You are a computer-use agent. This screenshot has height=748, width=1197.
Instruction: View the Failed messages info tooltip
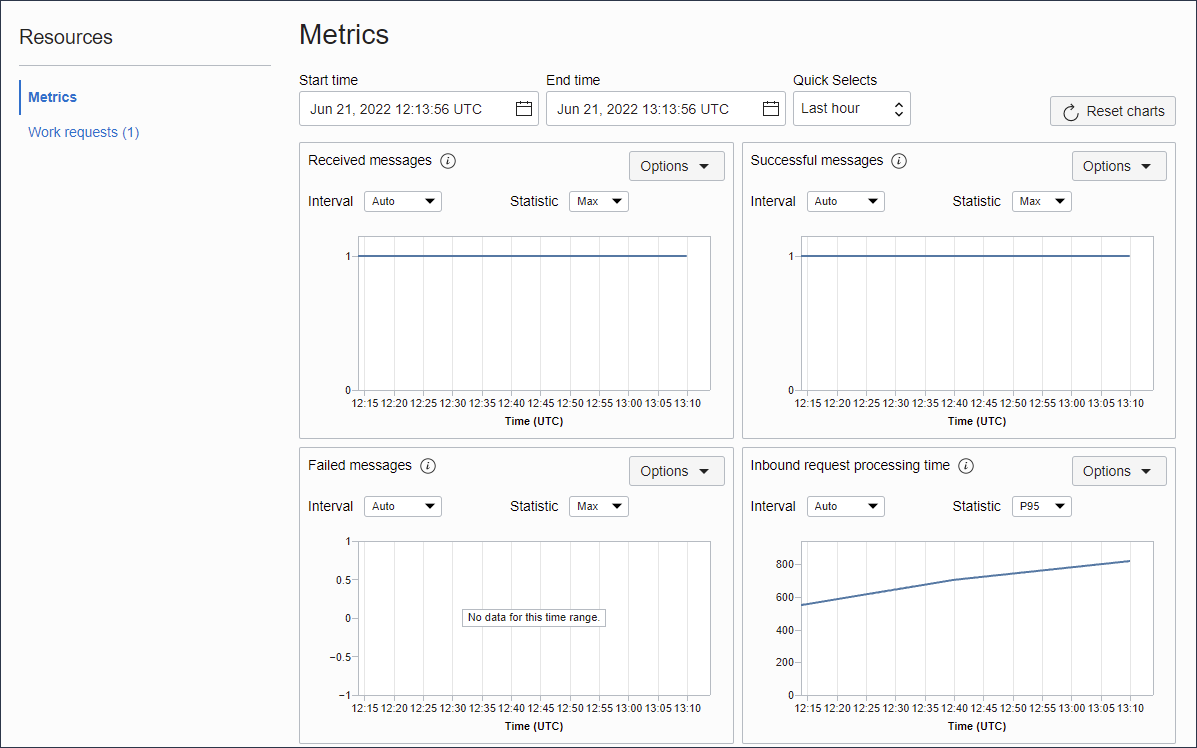[430, 465]
